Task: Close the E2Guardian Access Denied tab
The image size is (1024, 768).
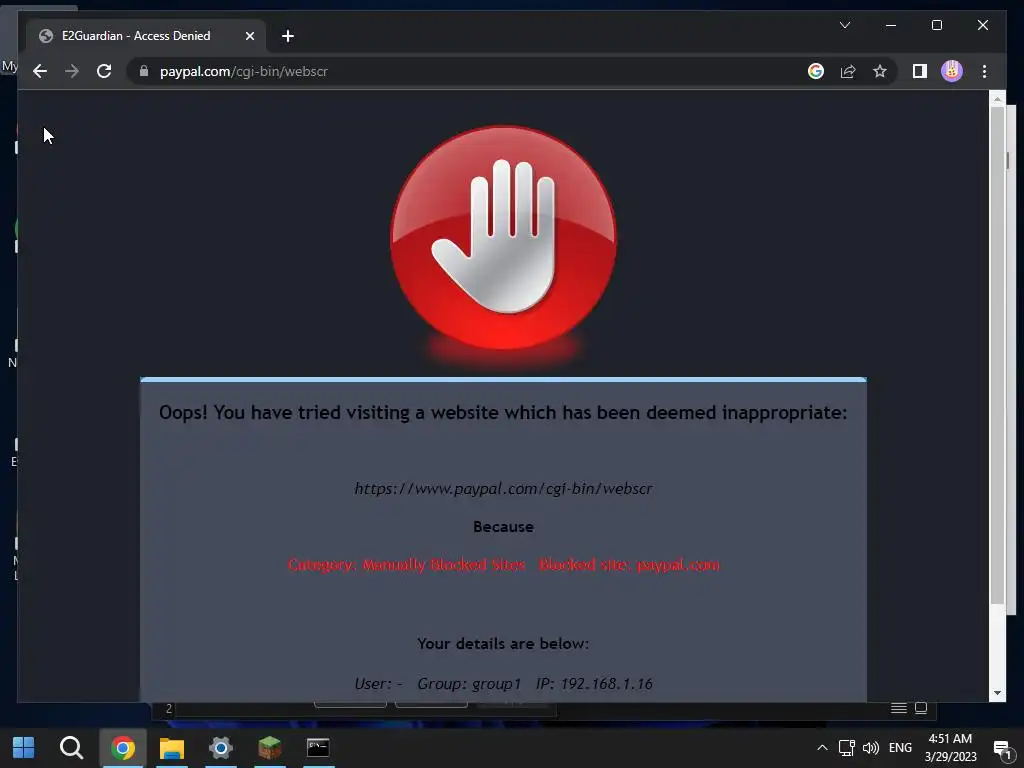Action: 249,37
